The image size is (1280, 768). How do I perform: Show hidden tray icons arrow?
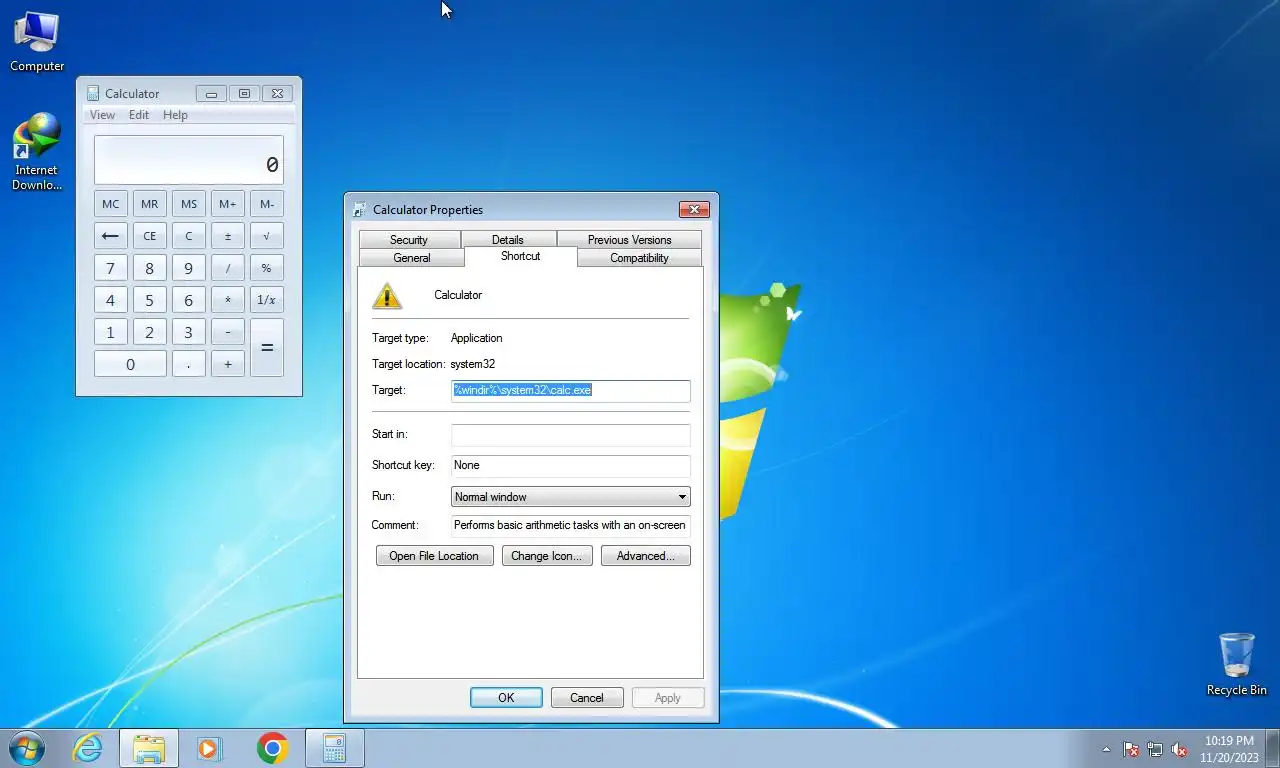click(x=1106, y=749)
